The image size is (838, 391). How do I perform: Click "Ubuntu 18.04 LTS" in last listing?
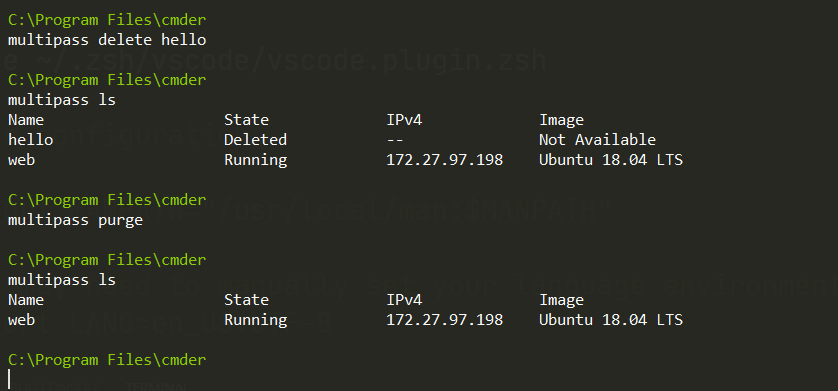(x=611, y=320)
